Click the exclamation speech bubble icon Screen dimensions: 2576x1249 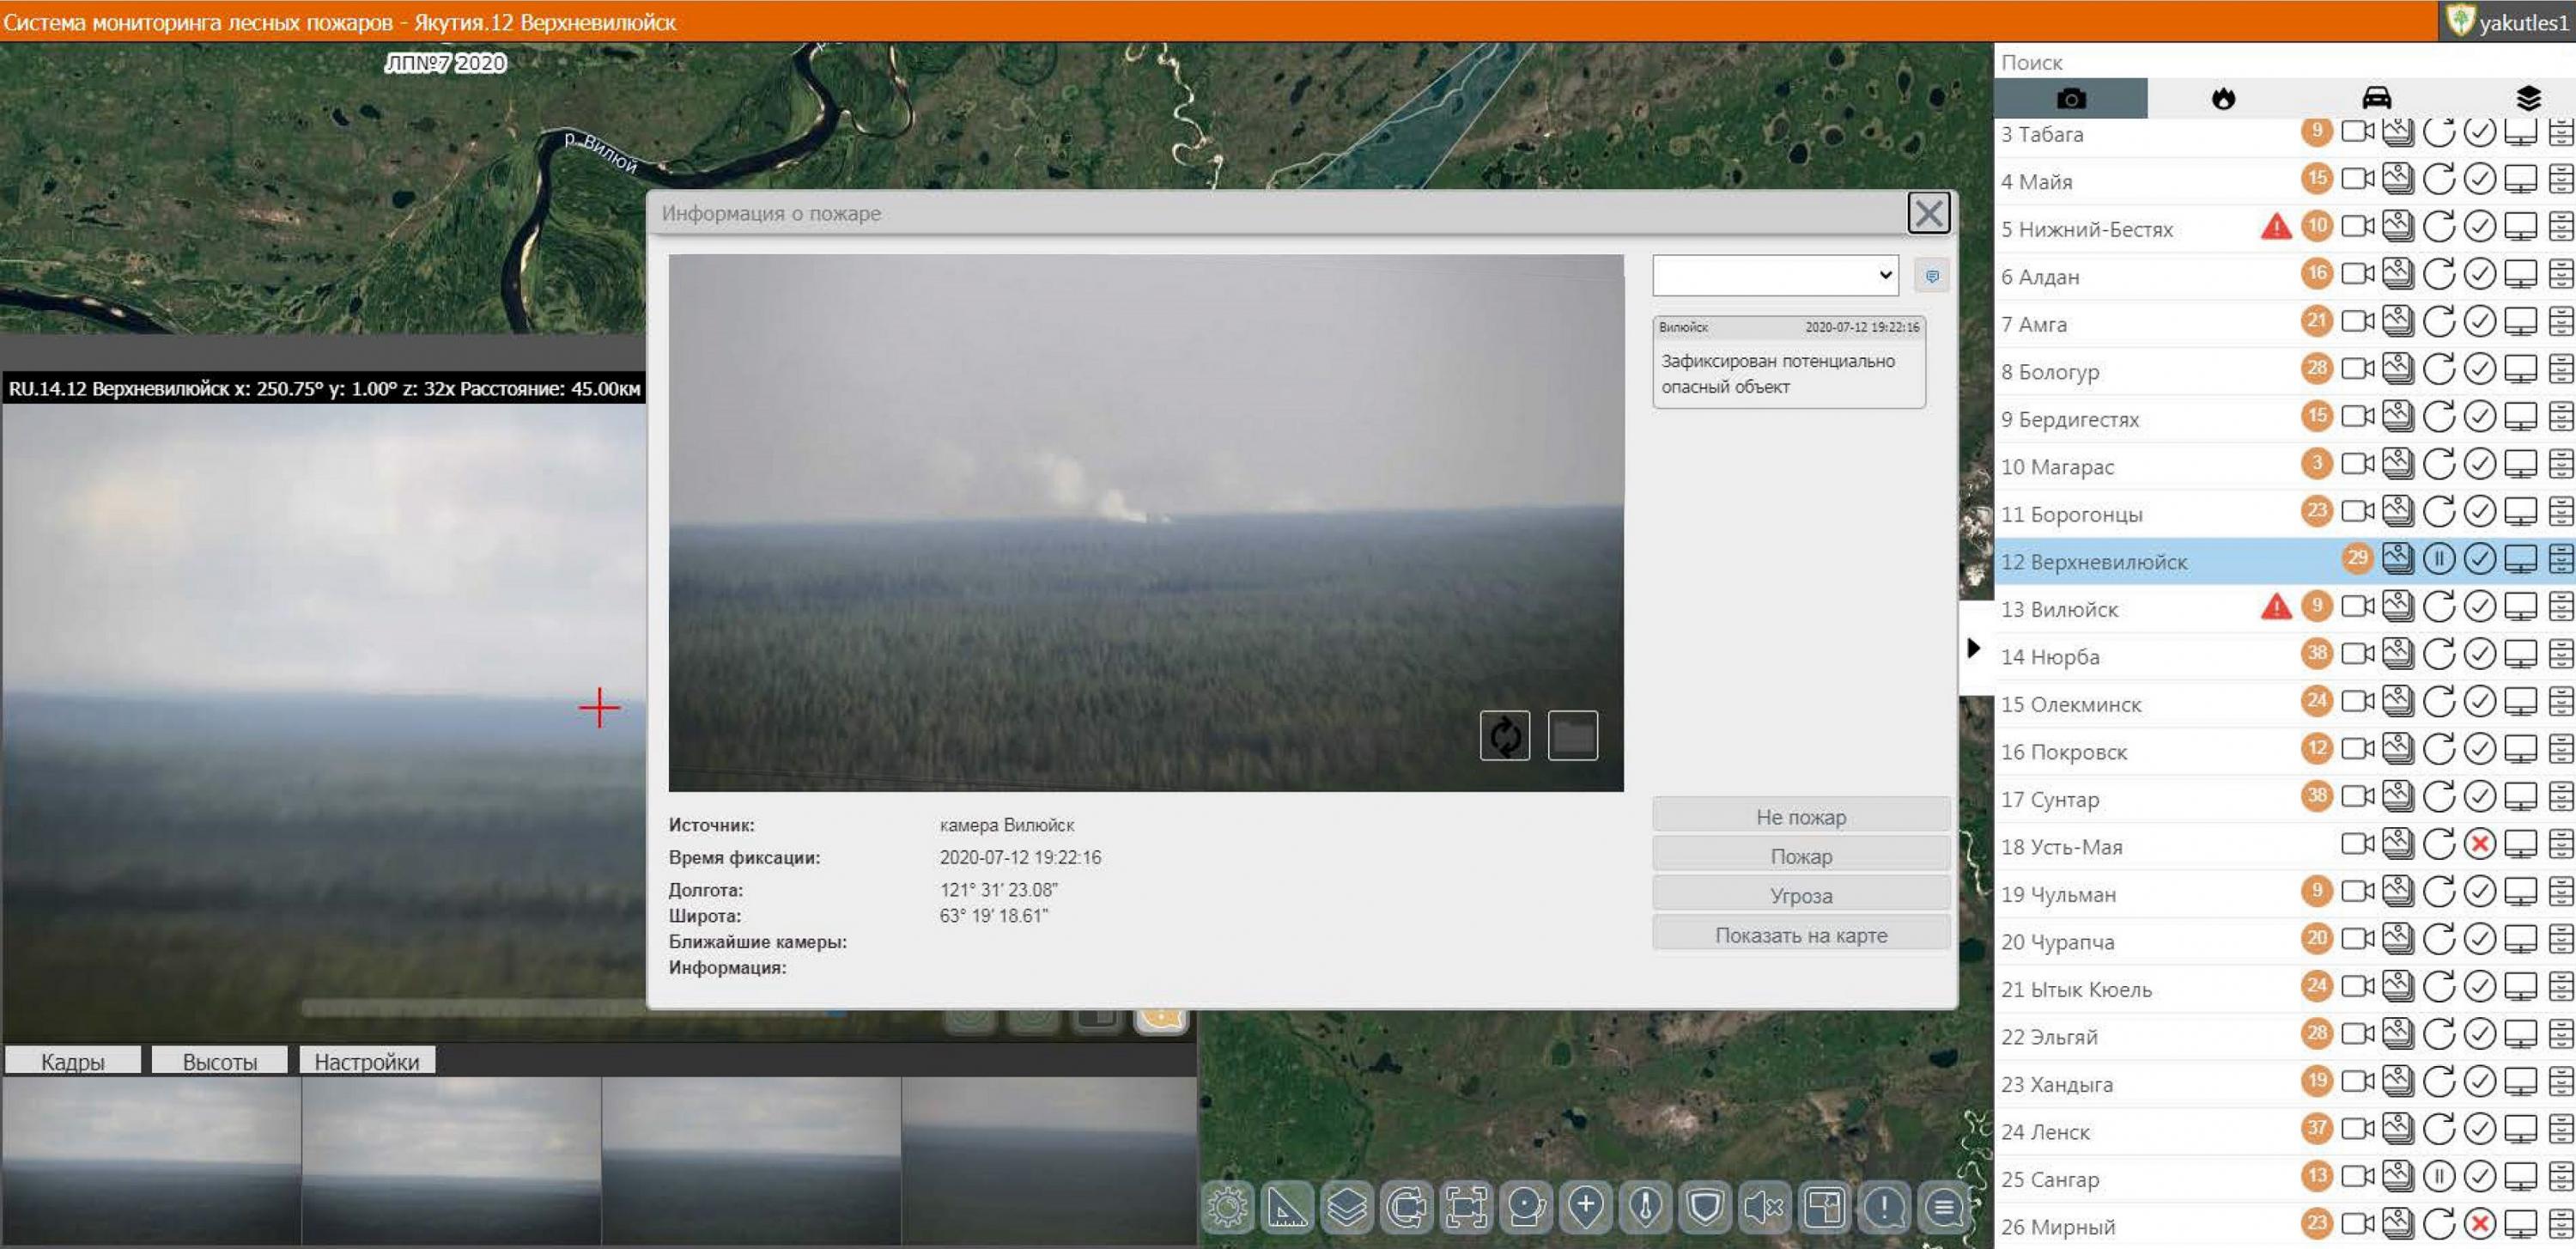[x=1884, y=1208]
